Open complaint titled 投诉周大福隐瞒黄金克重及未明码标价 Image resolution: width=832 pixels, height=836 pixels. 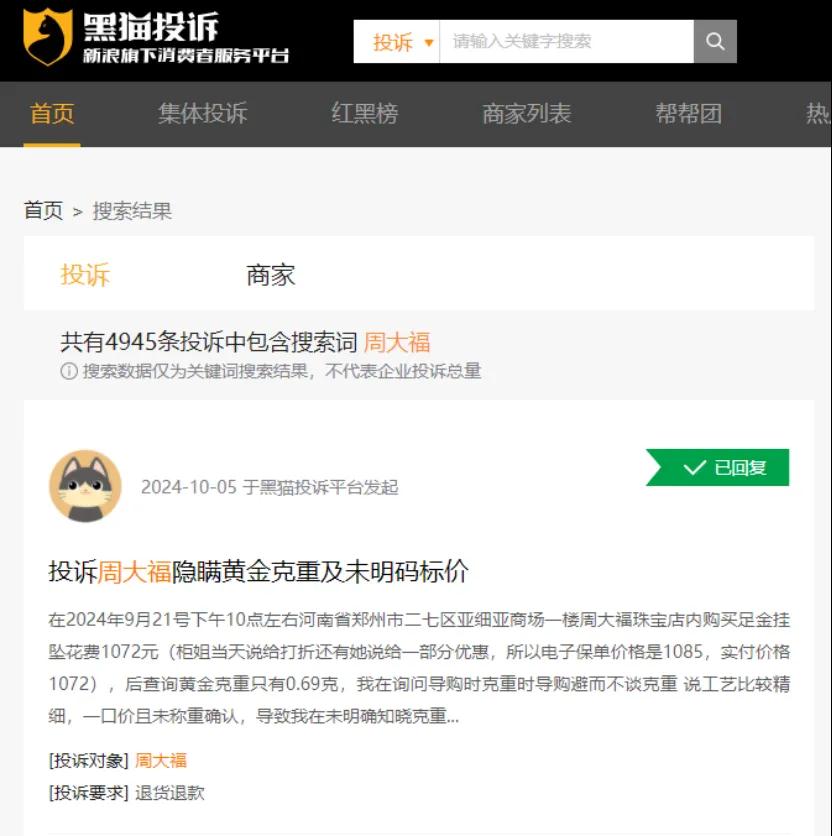point(259,572)
